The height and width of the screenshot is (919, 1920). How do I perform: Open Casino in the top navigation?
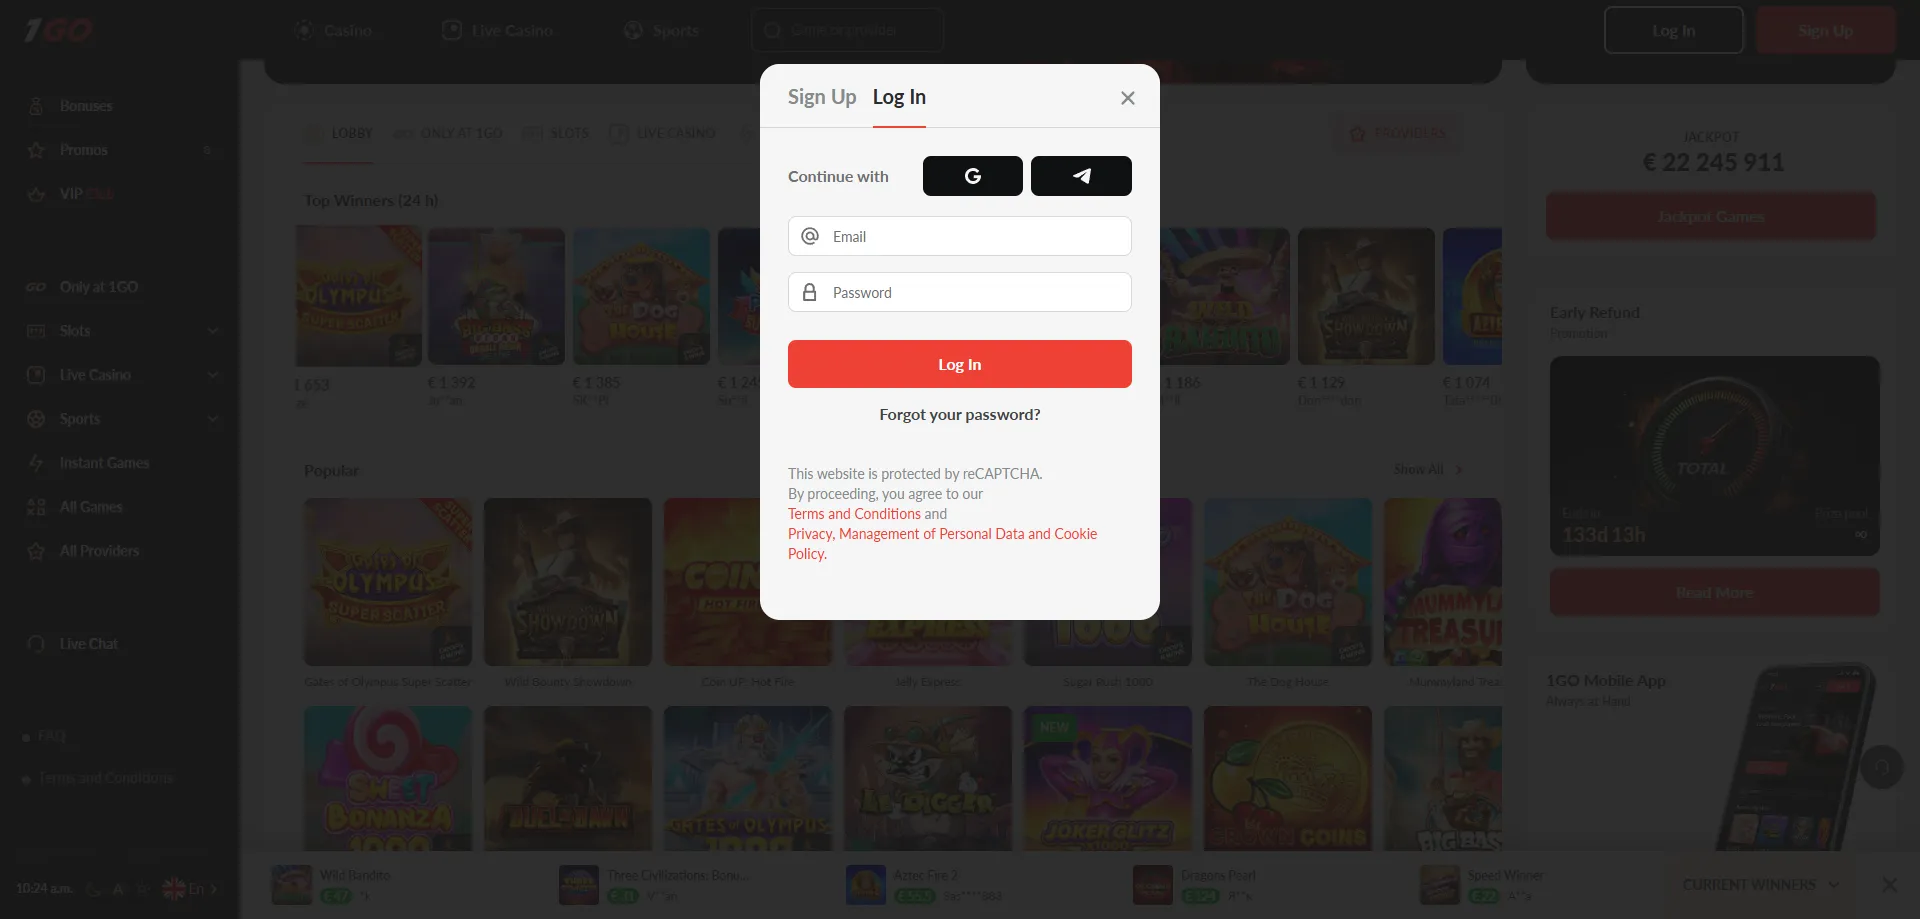333,31
